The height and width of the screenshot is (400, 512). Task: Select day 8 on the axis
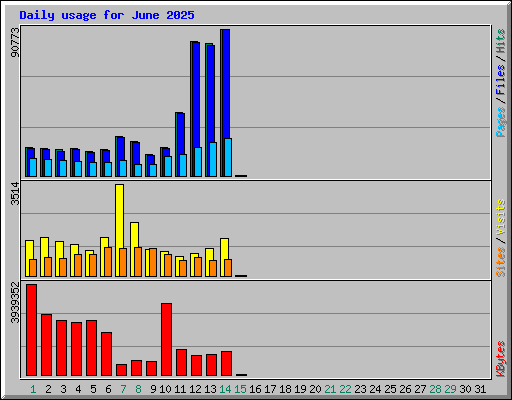(x=138, y=389)
